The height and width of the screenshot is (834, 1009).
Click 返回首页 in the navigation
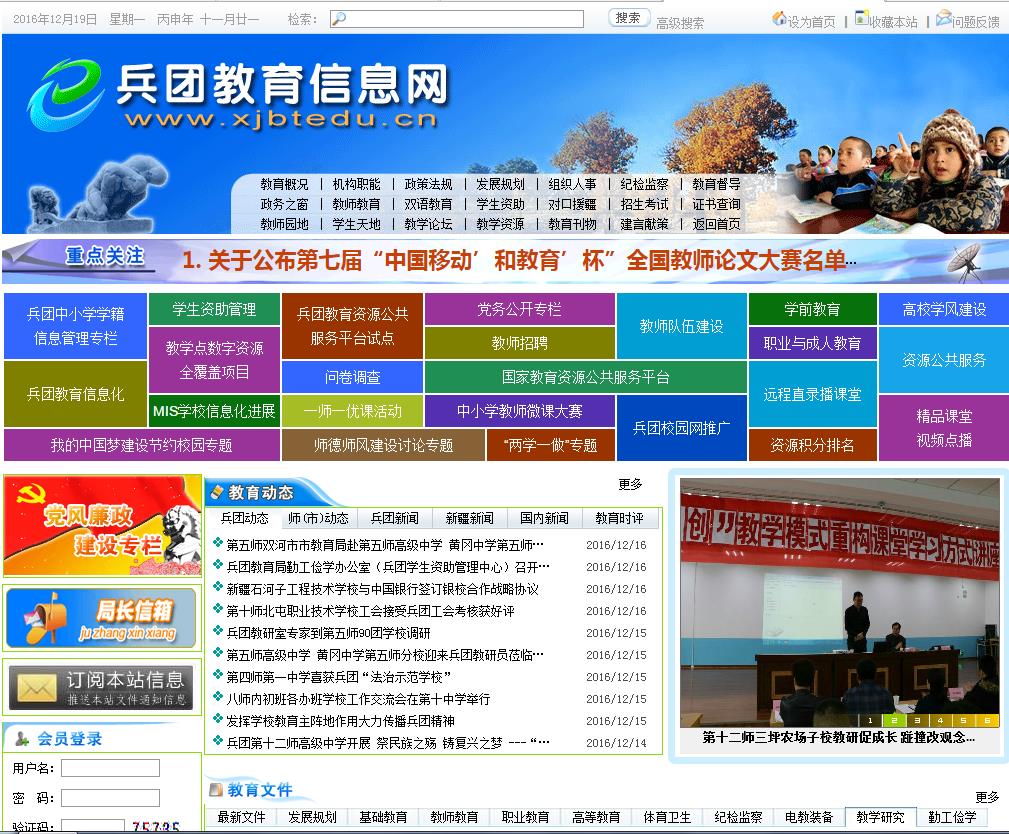pos(716,225)
